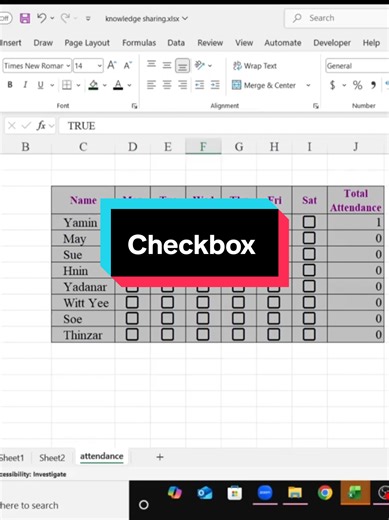Open Customize Quick Access Toolbar menu
Image resolution: width=389 pixels, height=520 pixels.
click(x=88, y=19)
